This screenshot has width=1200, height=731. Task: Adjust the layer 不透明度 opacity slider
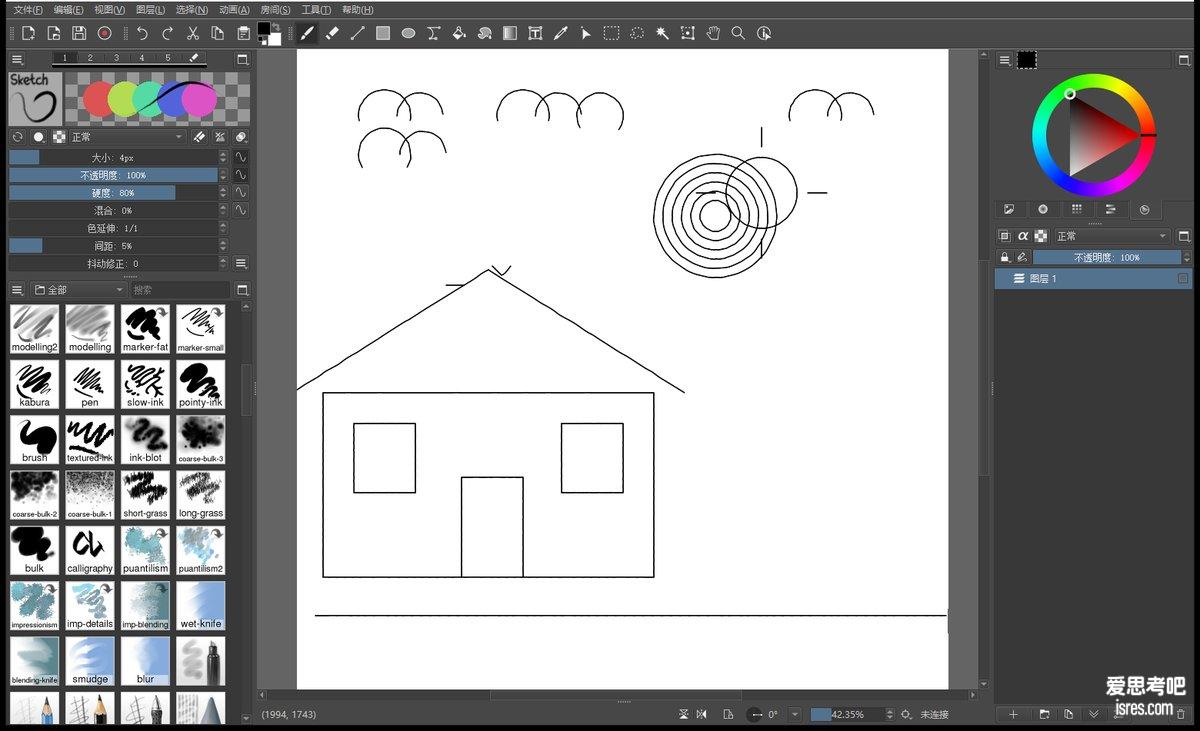click(1107, 257)
